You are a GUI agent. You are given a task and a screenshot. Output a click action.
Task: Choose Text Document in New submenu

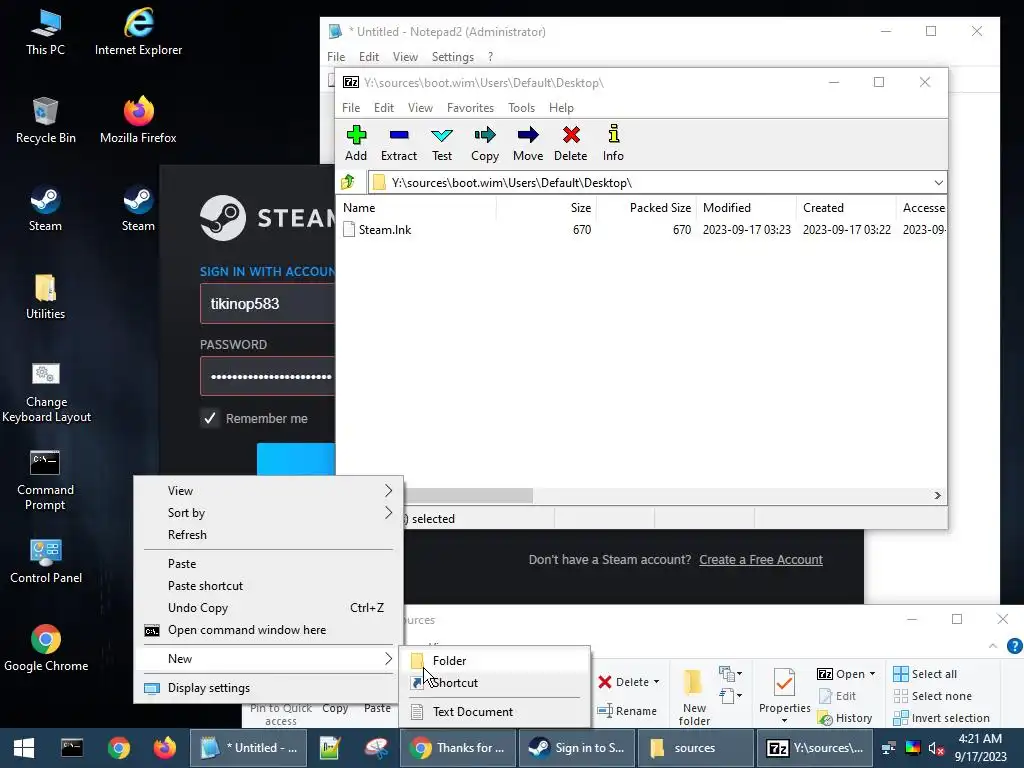point(494,712)
